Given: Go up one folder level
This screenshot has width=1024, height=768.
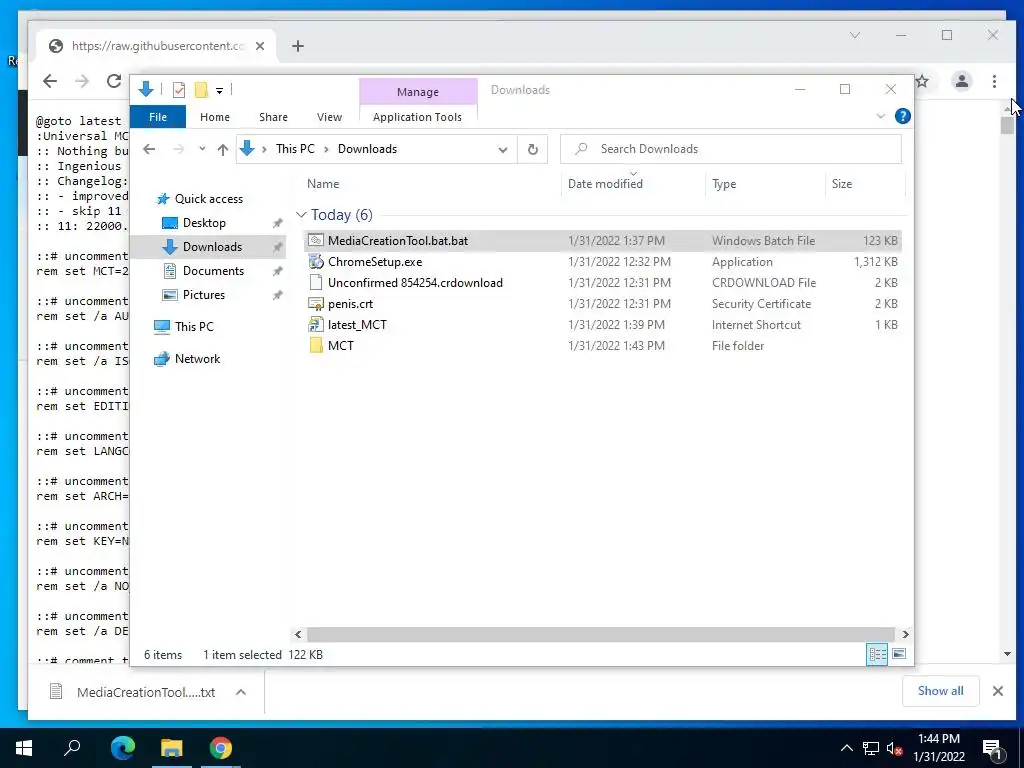Looking at the screenshot, I should [223, 149].
